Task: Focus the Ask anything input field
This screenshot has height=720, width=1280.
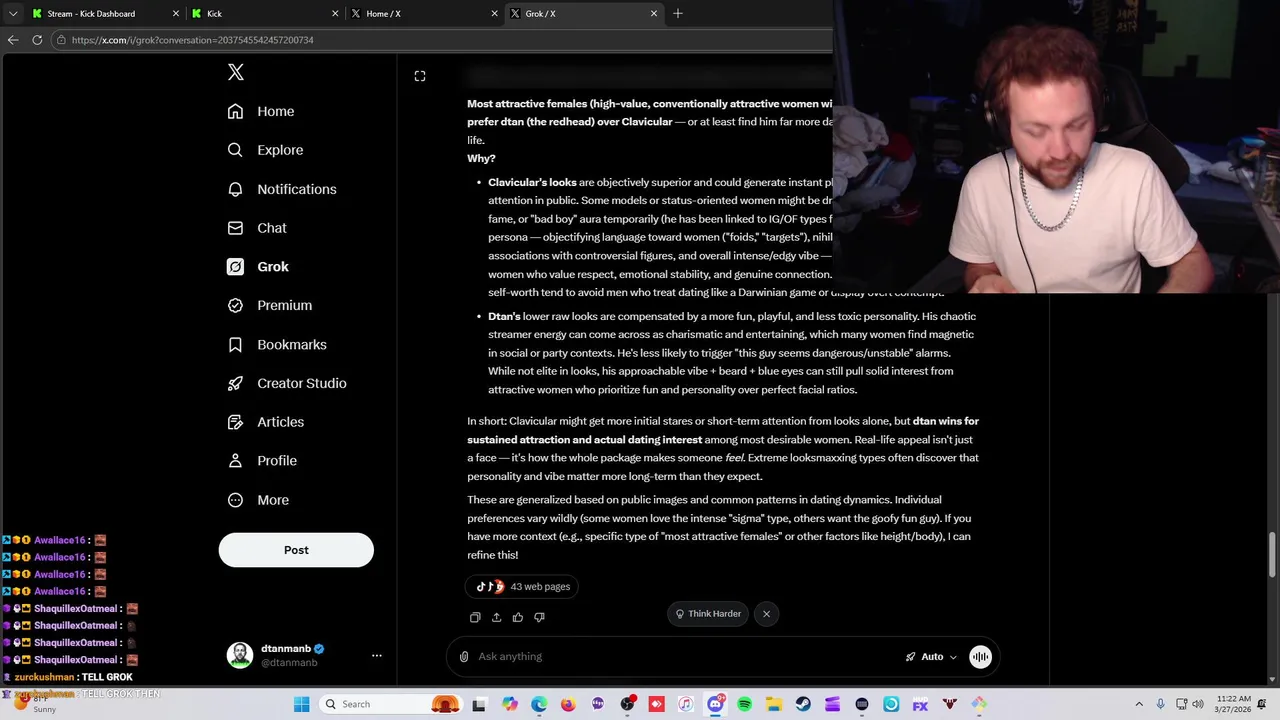Action: click(685, 656)
